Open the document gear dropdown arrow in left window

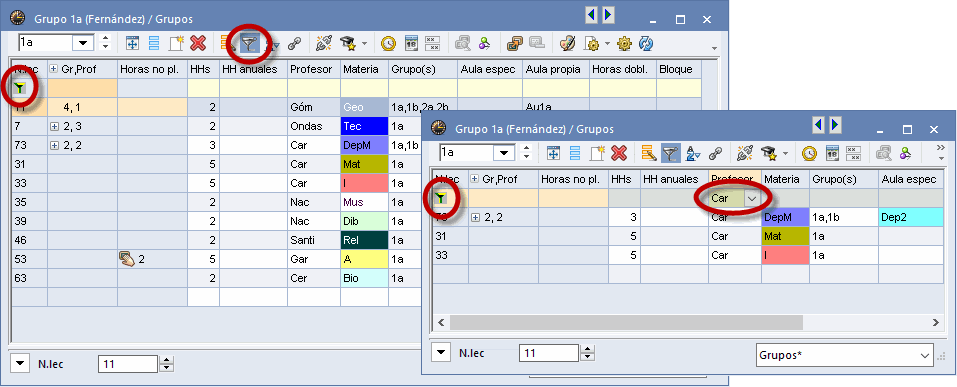608,43
